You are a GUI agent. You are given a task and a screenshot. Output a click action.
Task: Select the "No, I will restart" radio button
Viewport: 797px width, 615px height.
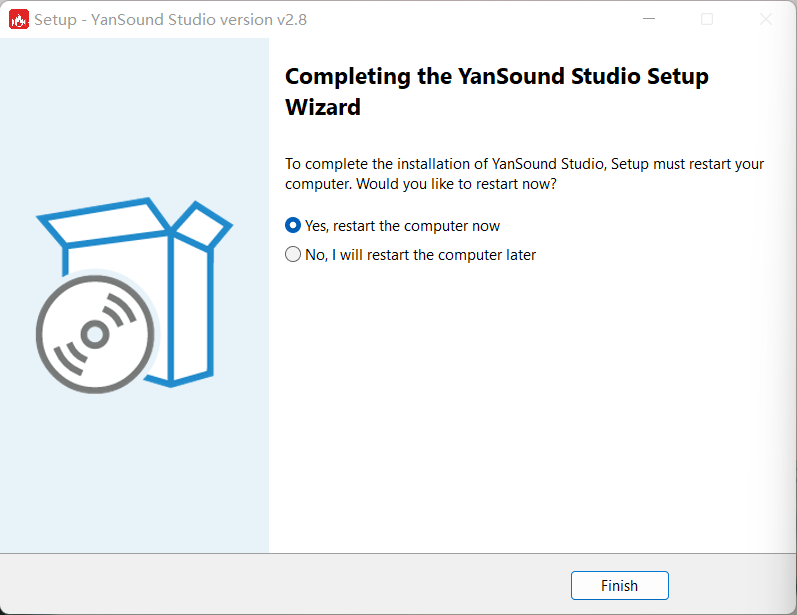(x=293, y=254)
